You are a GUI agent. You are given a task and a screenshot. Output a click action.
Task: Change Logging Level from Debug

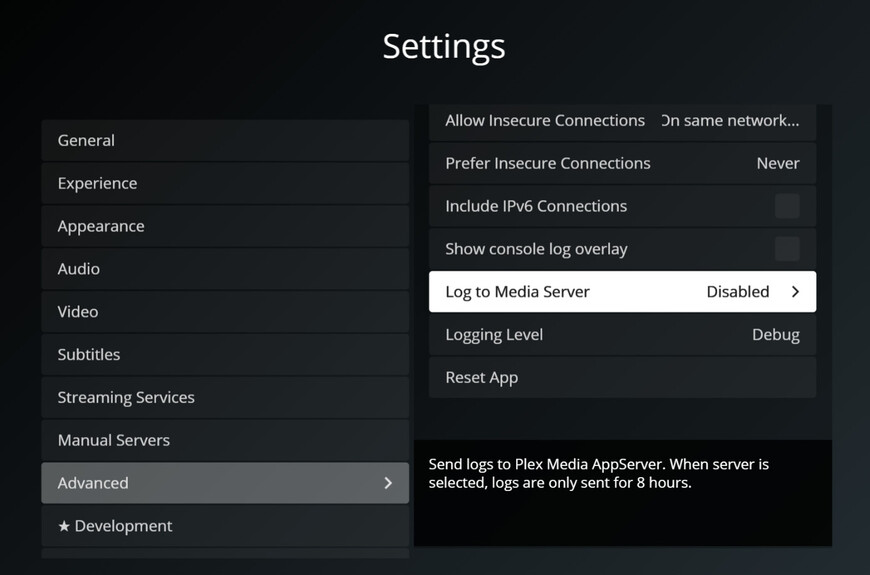coord(622,335)
